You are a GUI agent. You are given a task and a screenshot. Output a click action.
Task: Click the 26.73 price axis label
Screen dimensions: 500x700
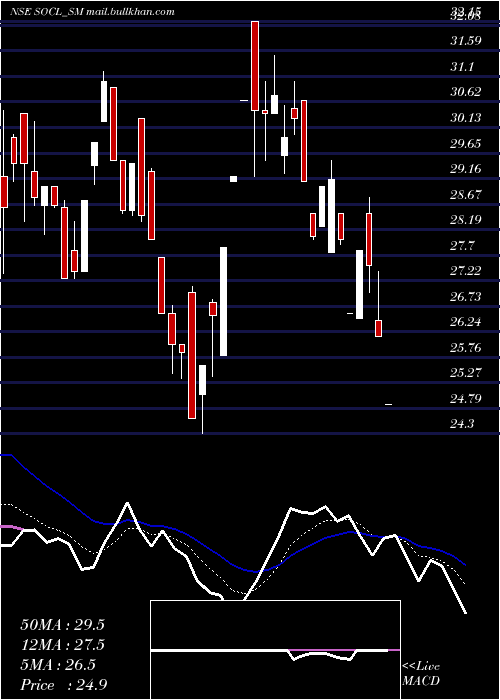click(466, 296)
